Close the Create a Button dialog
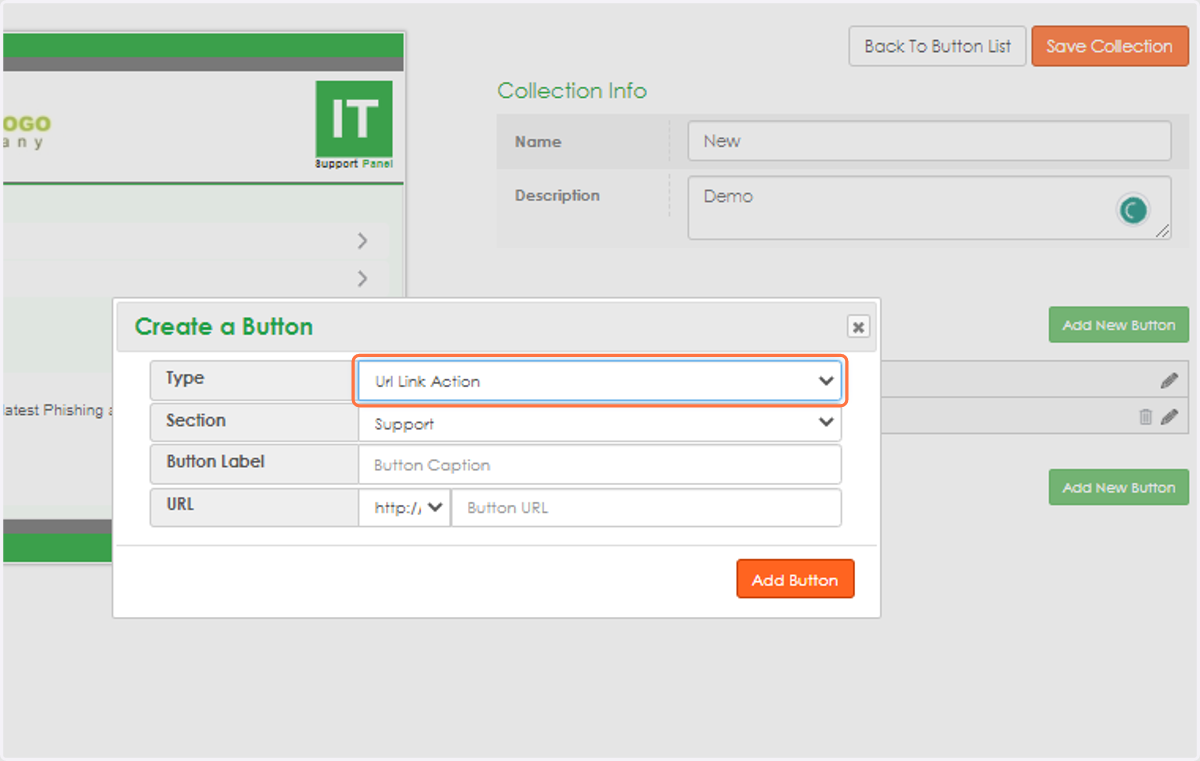The image size is (1200, 761). (x=858, y=327)
